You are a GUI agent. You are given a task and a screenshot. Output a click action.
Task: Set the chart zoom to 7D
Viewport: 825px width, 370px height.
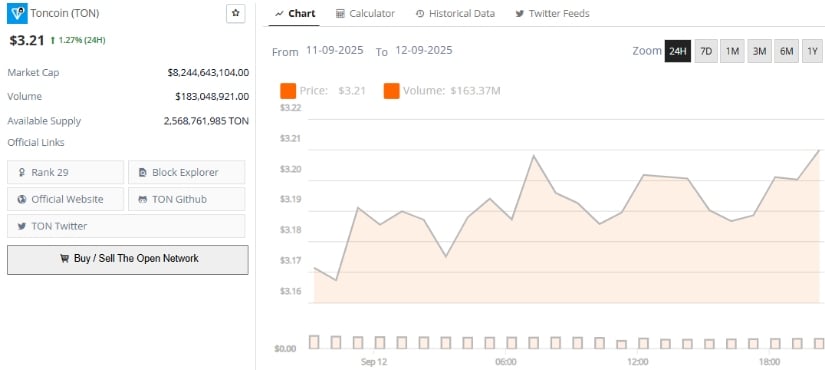(x=706, y=51)
